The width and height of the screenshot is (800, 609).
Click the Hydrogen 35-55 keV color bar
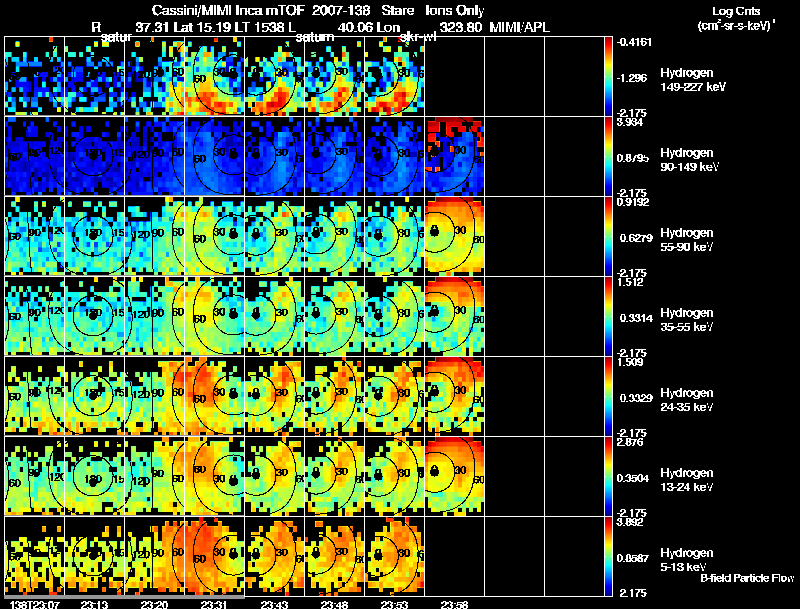coord(608,316)
